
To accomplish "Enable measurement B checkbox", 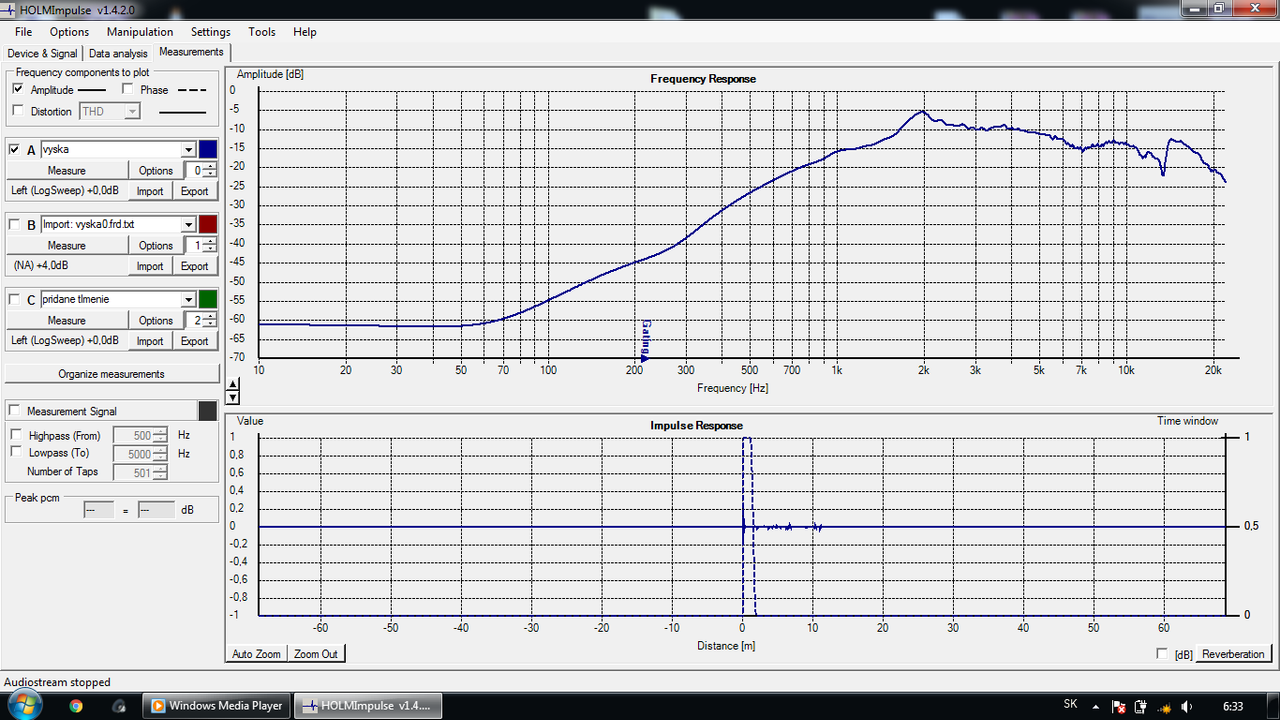I will (14, 224).
